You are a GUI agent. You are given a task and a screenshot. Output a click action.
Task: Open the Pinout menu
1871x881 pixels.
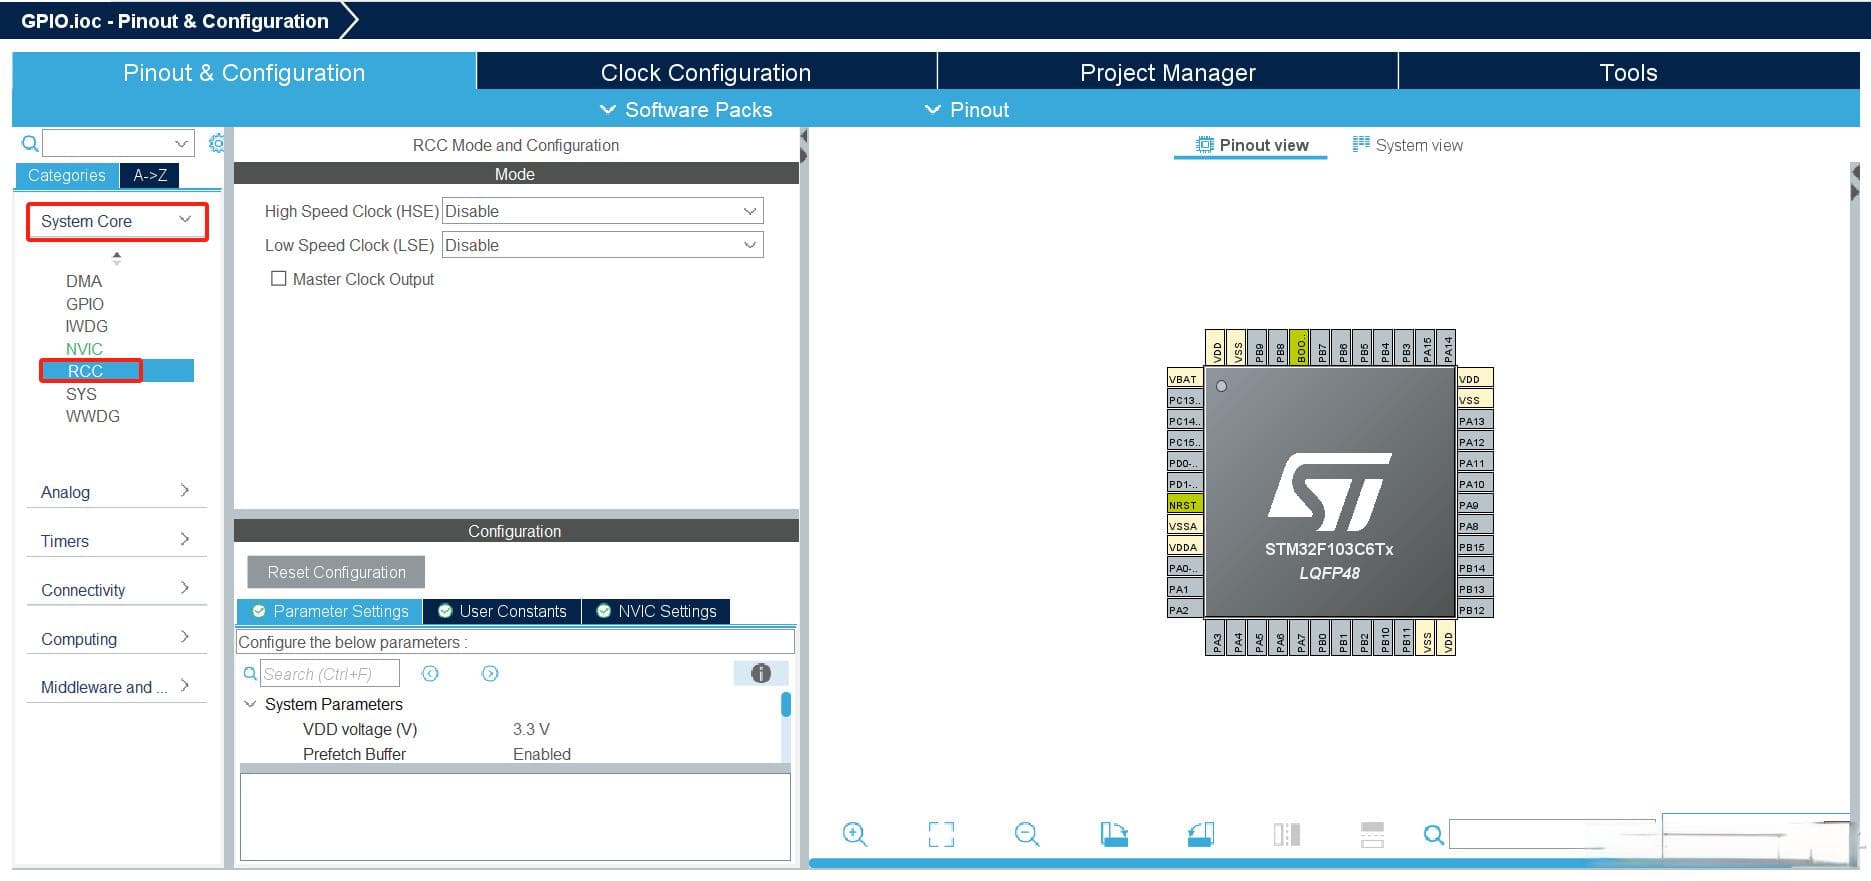967,110
